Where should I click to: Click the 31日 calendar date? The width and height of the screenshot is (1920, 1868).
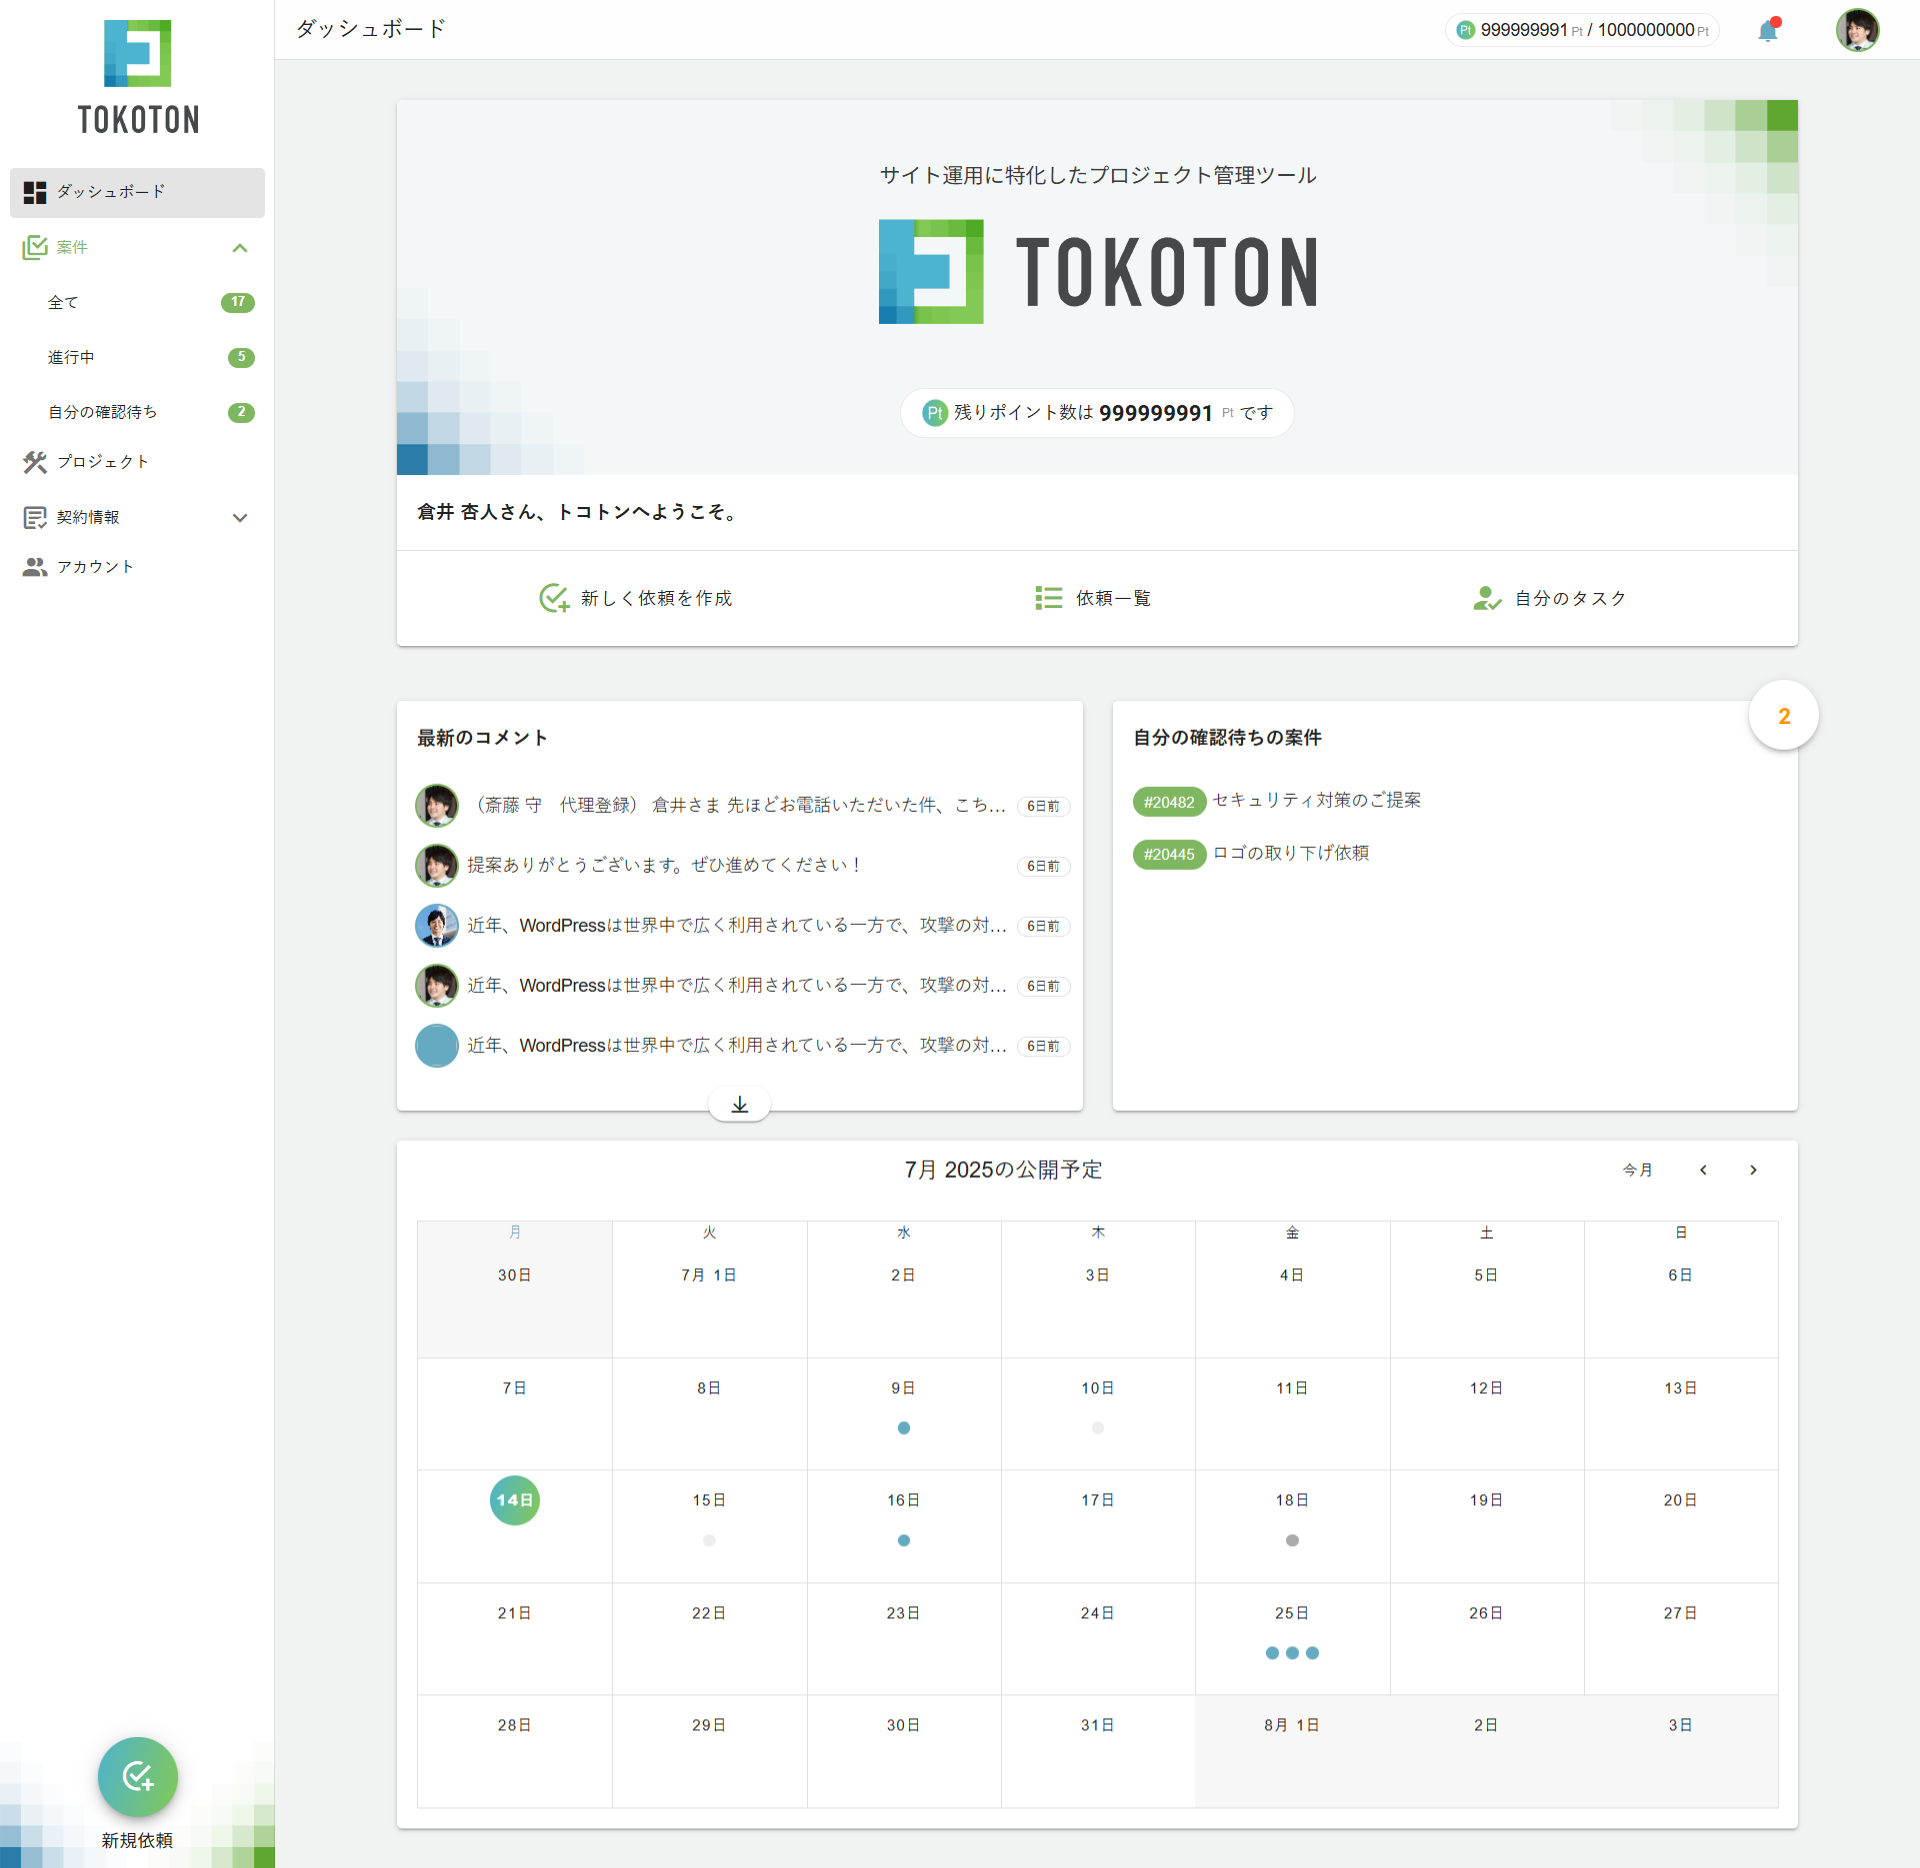tap(1098, 1725)
